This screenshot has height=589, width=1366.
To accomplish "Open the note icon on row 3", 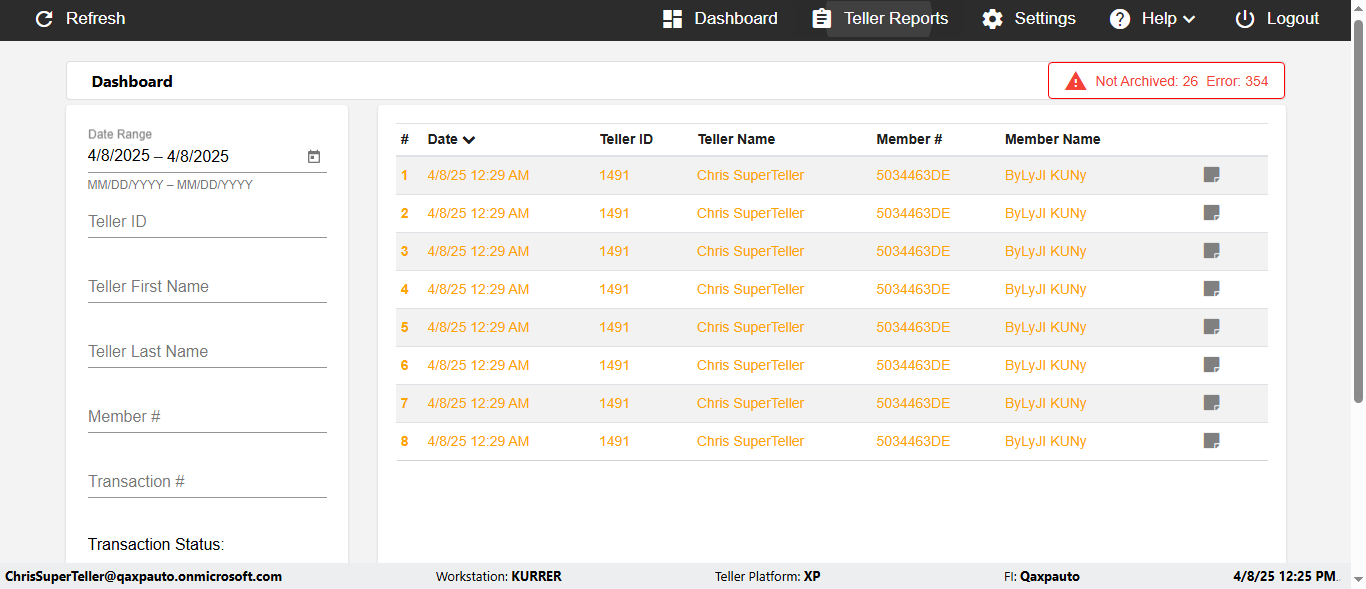I will tap(1211, 251).
